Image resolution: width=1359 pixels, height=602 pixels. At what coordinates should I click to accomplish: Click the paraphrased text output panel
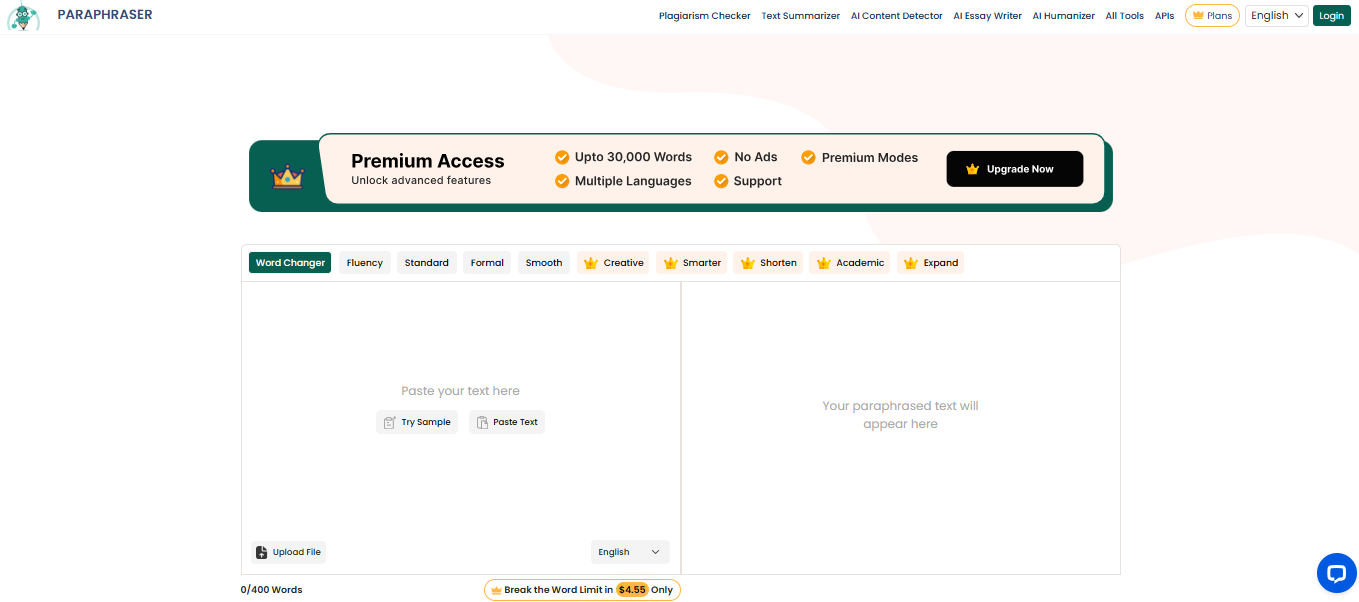(x=900, y=428)
